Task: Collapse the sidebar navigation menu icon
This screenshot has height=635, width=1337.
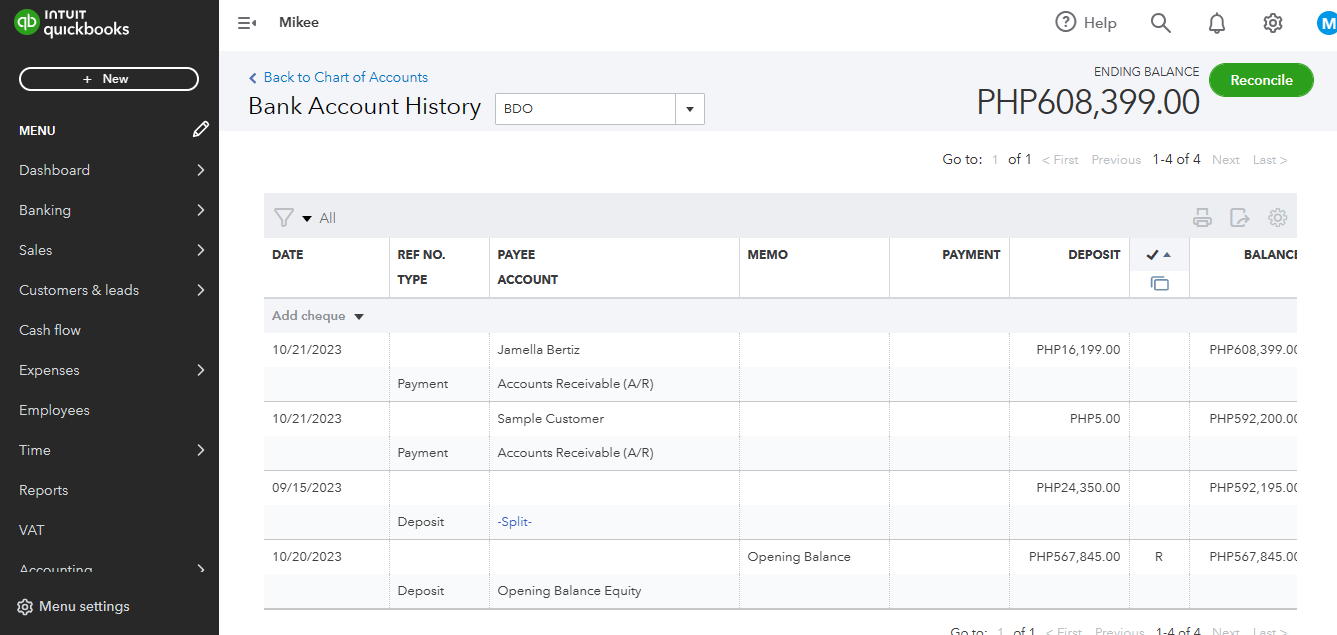Action: [247, 23]
